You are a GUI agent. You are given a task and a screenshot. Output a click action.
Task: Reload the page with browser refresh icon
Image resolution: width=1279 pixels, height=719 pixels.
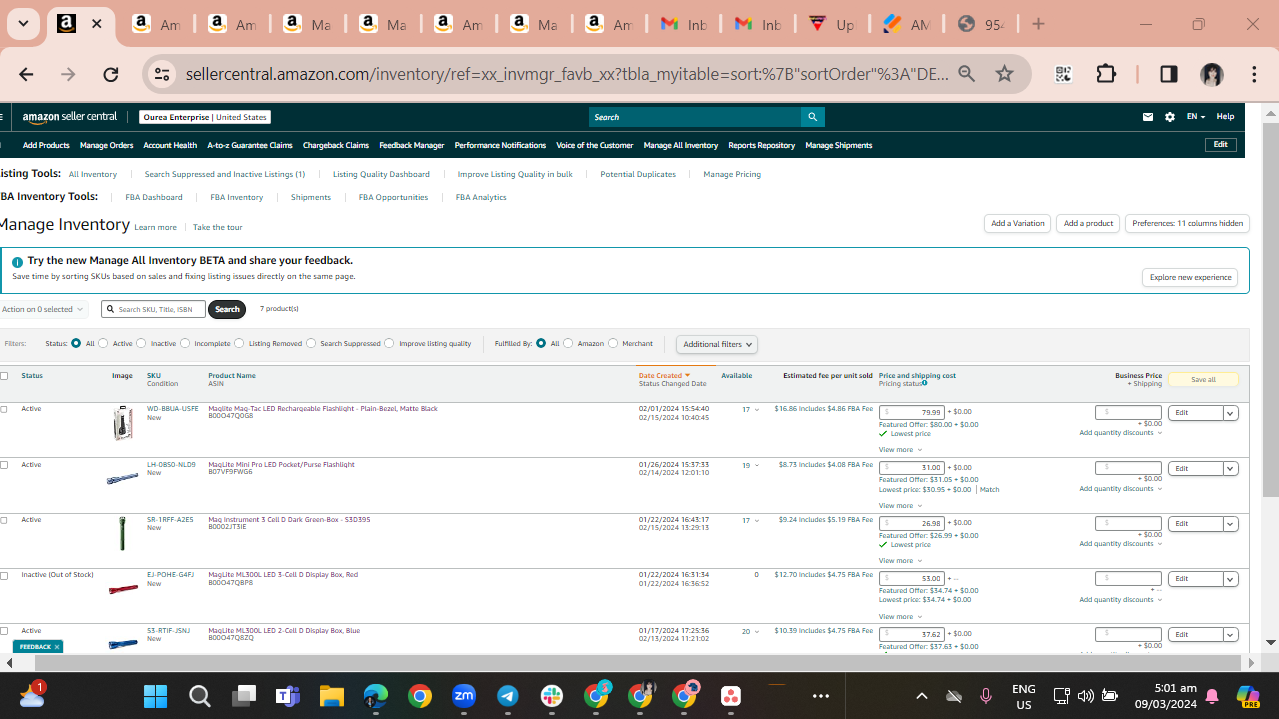[111, 74]
